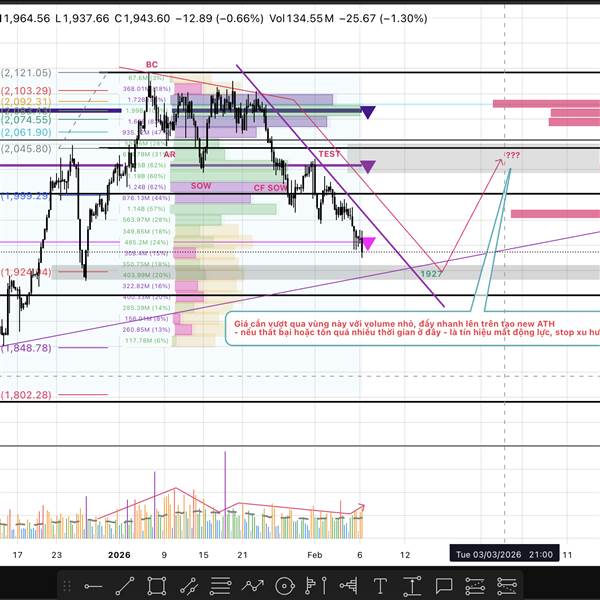The width and height of the screenshot is (600, 600).
Task: Select the trend line tool
Action: tap(125, 586)
